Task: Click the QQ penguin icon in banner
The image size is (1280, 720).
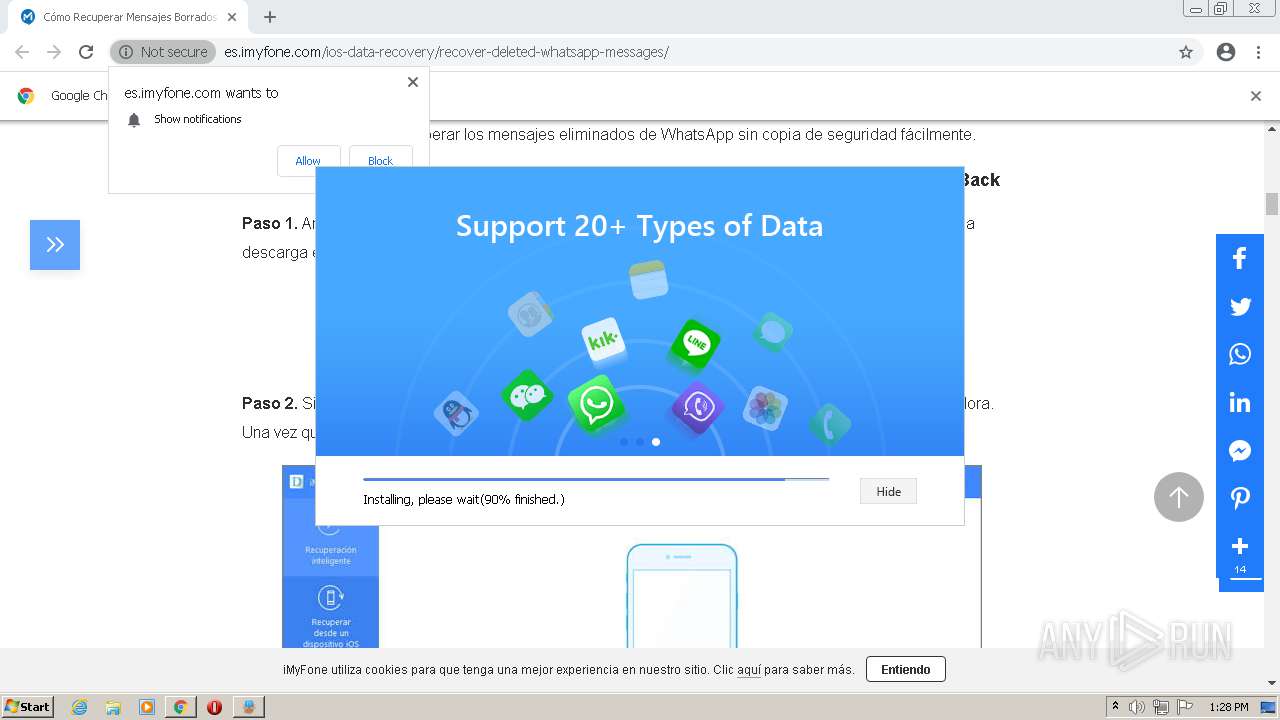Action: (x=457, y=413)
